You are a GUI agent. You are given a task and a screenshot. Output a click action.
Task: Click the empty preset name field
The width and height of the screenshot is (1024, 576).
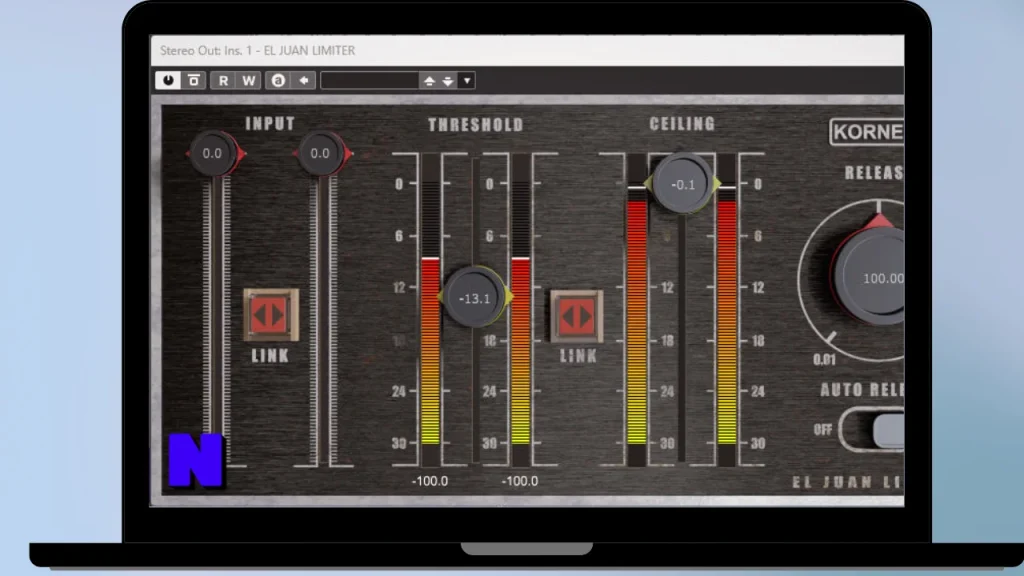[370, 80]
